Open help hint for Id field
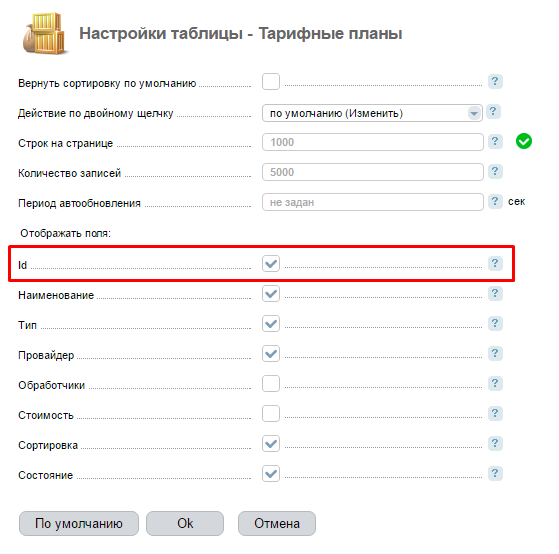Image resolution: width=559 pixels, height=554 pixels. [x=495, y=263]
